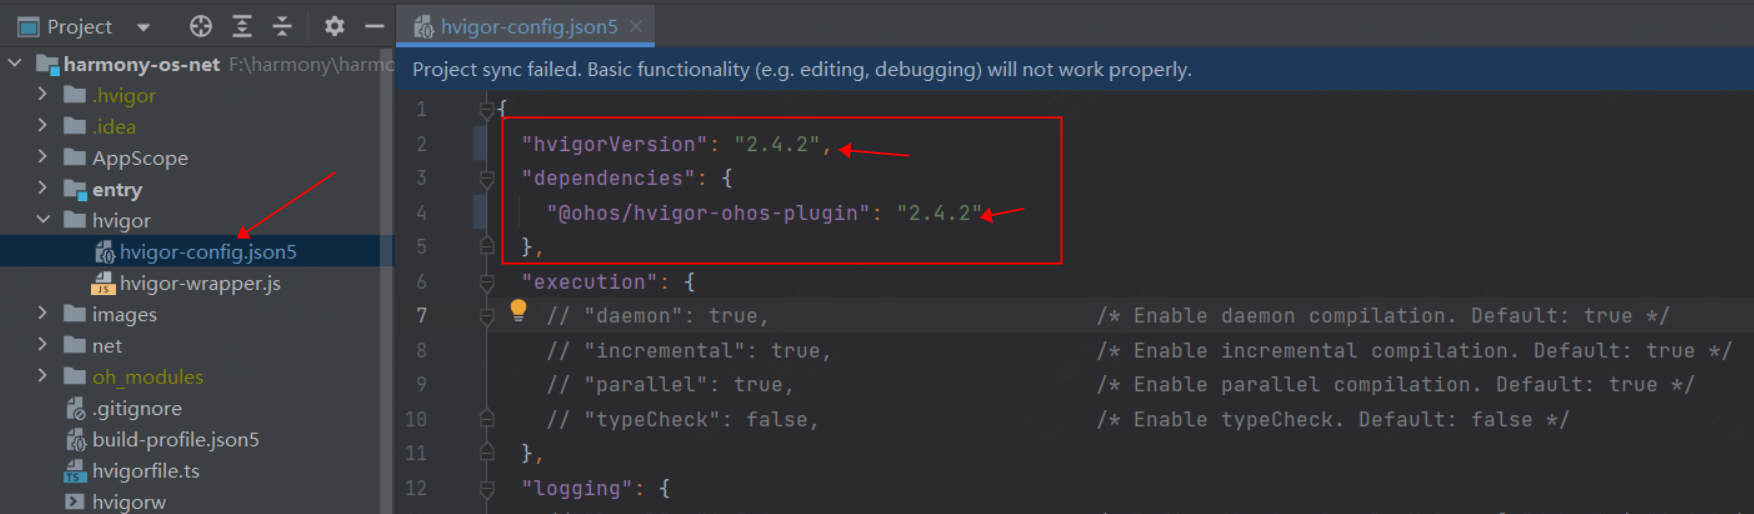Click the AppScope folder name
The width and height of the screenshot is (1754, 514).
pyautogui.click(x=140, y=158)
